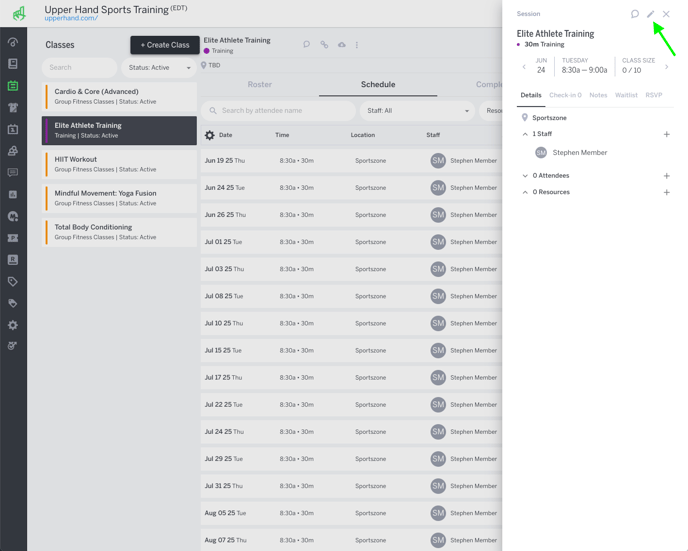Click the book icon in left sidebar
The image size is (688, 551).
coord(13,64)
